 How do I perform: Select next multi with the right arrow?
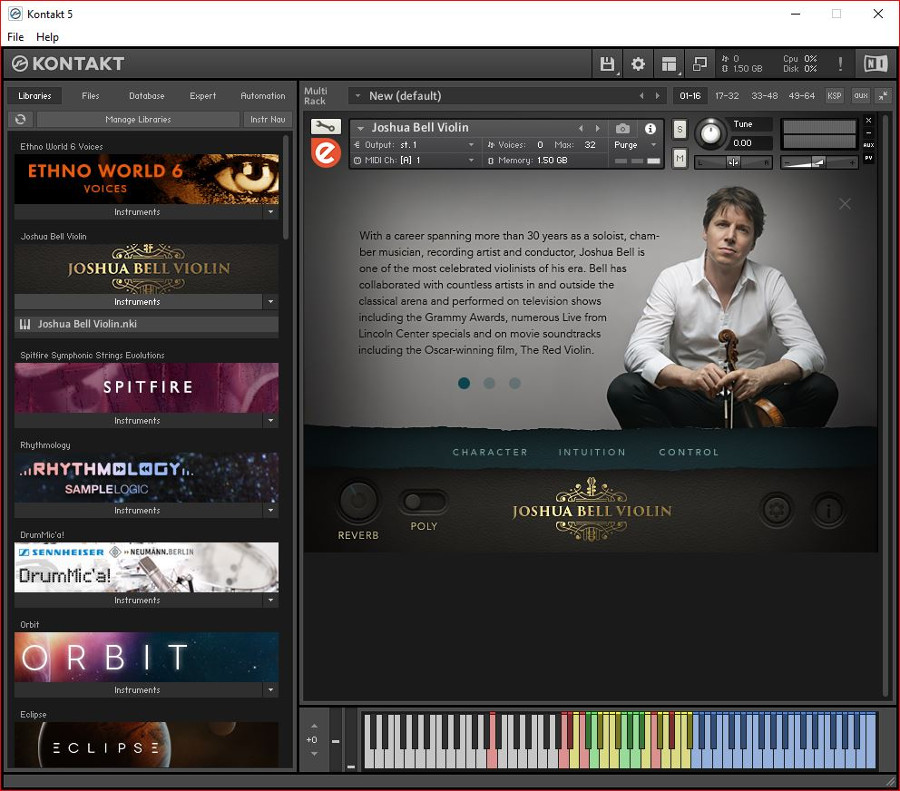point(657,96)
